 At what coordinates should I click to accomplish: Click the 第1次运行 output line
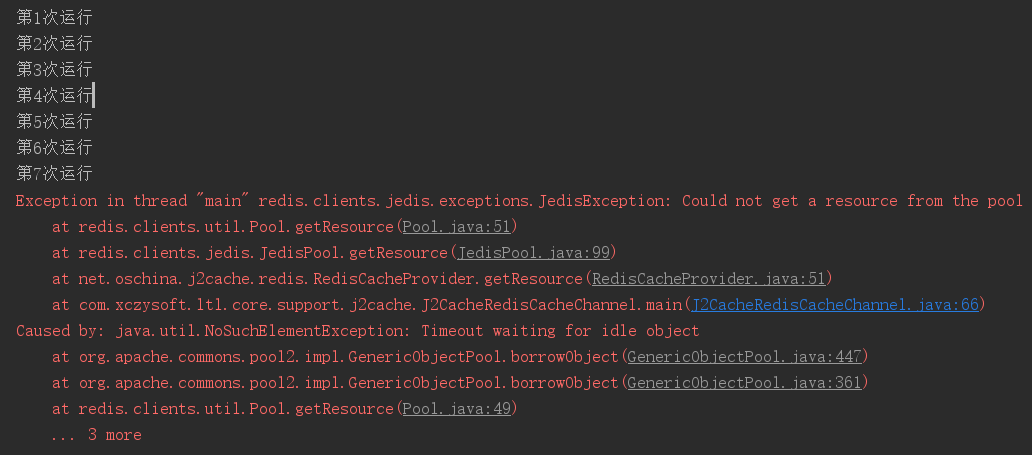[55, 18]
